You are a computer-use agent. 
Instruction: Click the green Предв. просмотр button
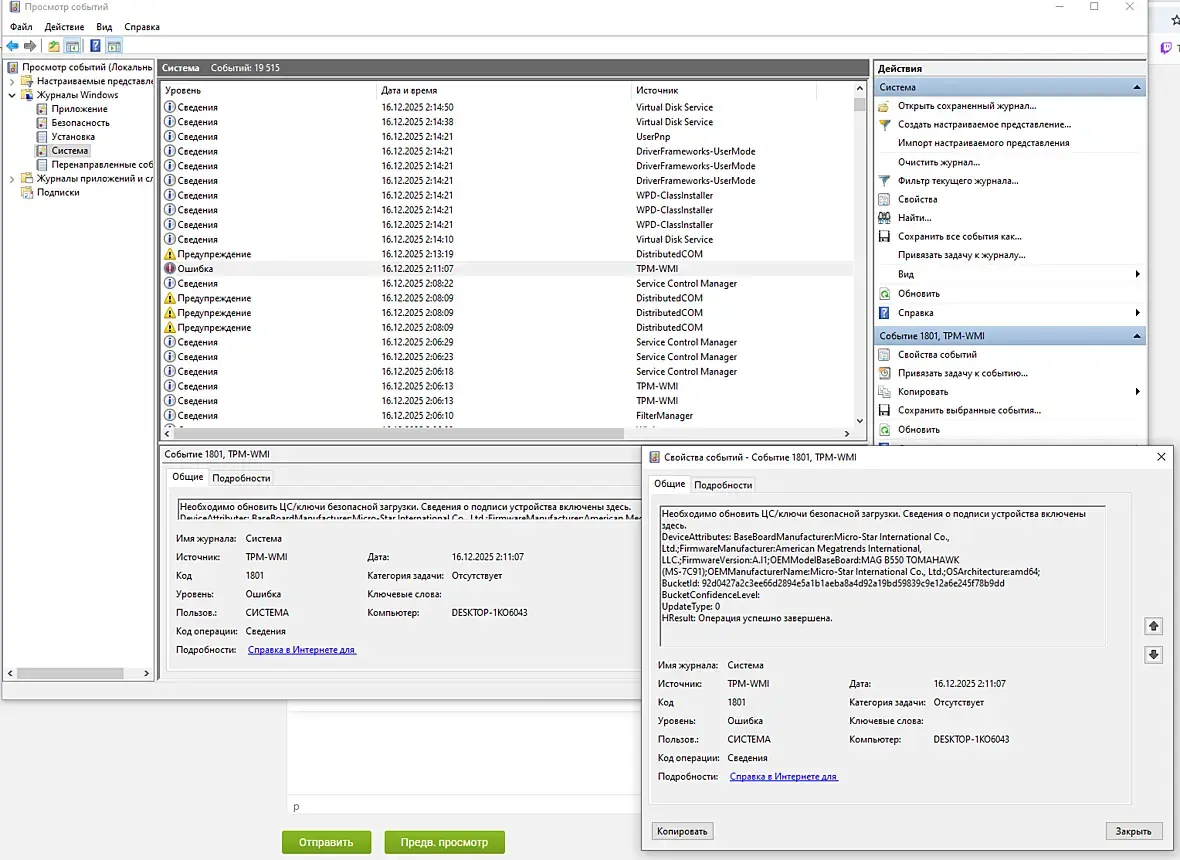coord(445,843)
